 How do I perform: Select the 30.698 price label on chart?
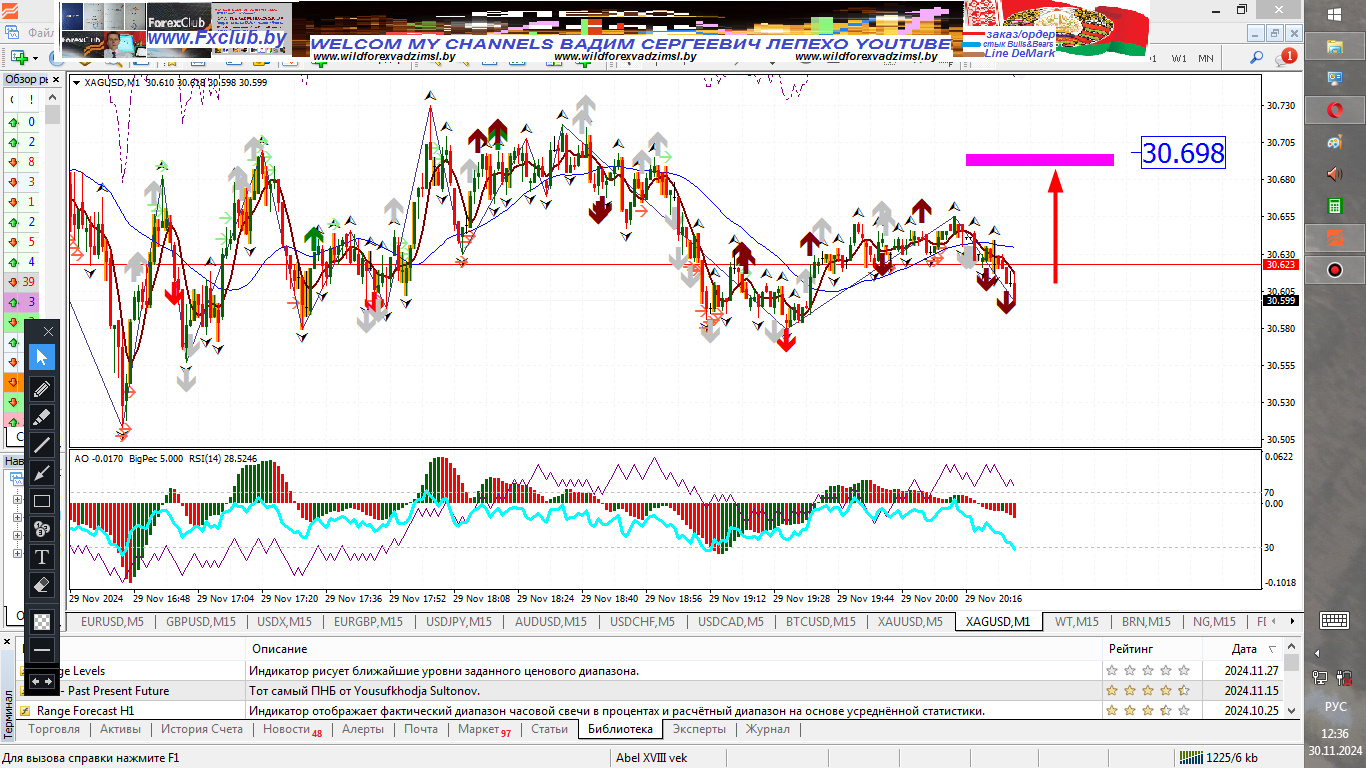click(1183, 153)
